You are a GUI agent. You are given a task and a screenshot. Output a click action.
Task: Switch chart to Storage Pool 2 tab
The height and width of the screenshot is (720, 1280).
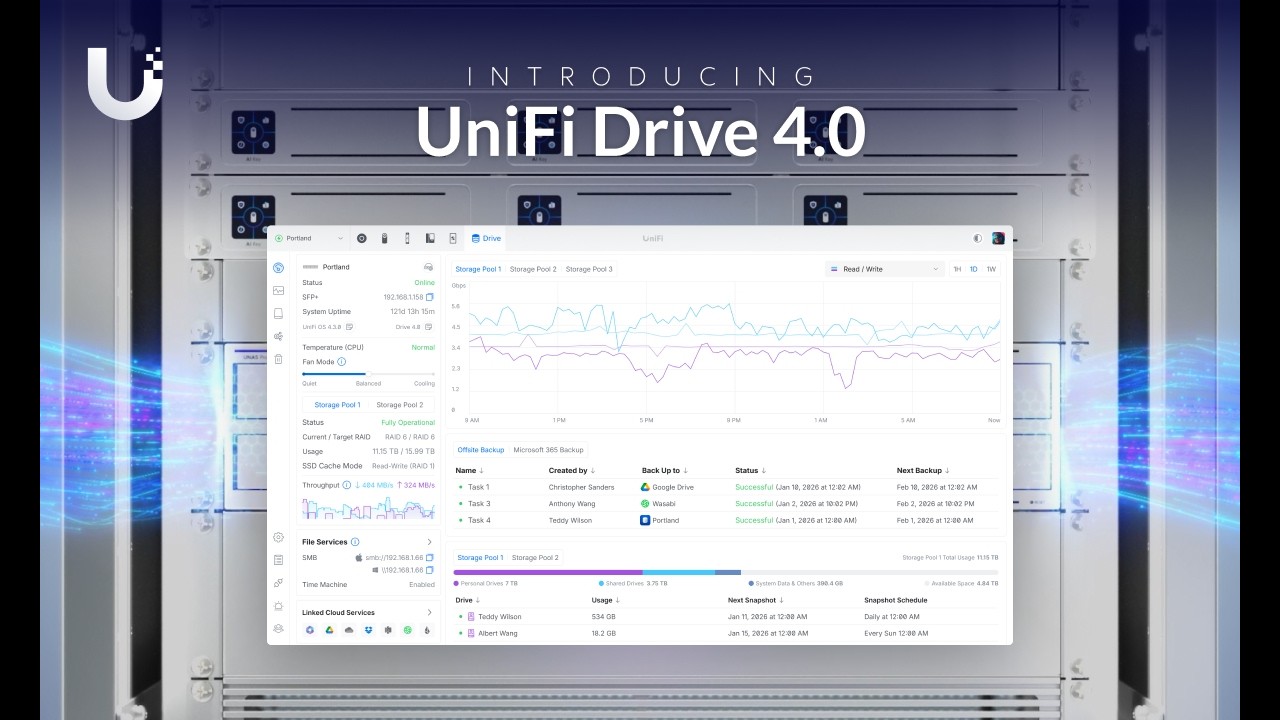533,269
